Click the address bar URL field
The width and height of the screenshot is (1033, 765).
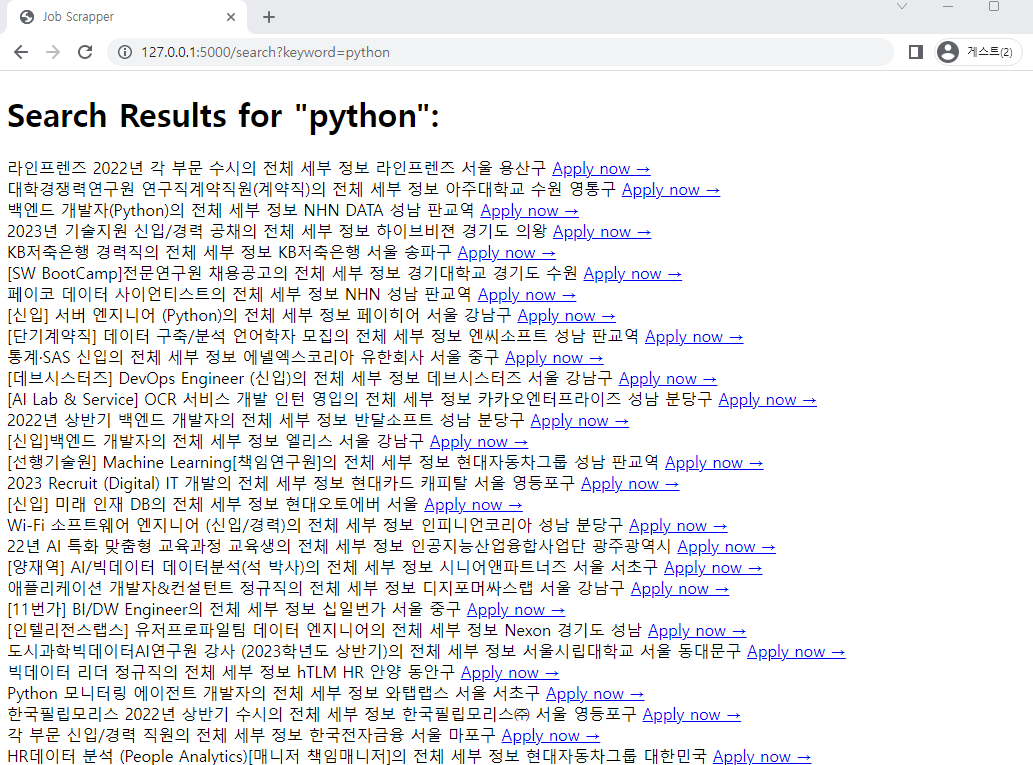(501, 52)
